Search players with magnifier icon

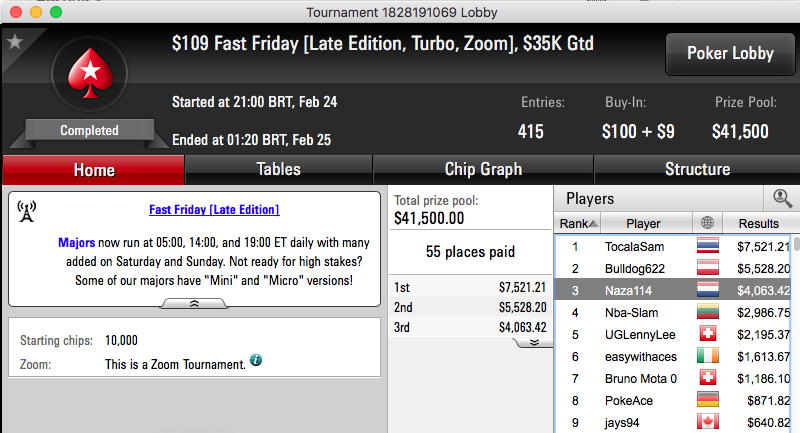click(x=782, y=198)
